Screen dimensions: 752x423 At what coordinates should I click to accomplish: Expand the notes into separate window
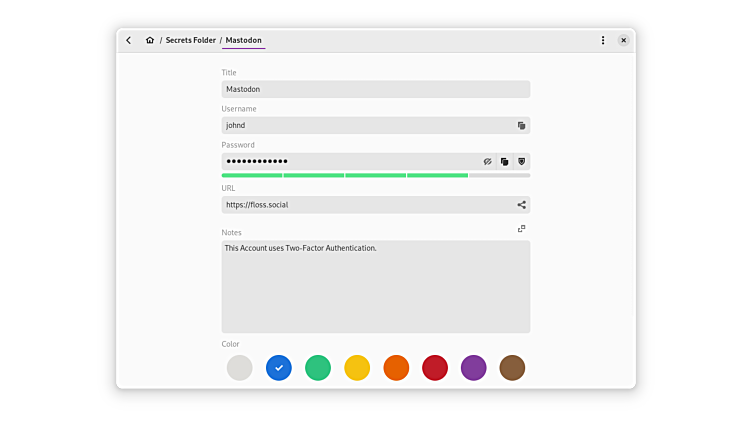(521, 229)
